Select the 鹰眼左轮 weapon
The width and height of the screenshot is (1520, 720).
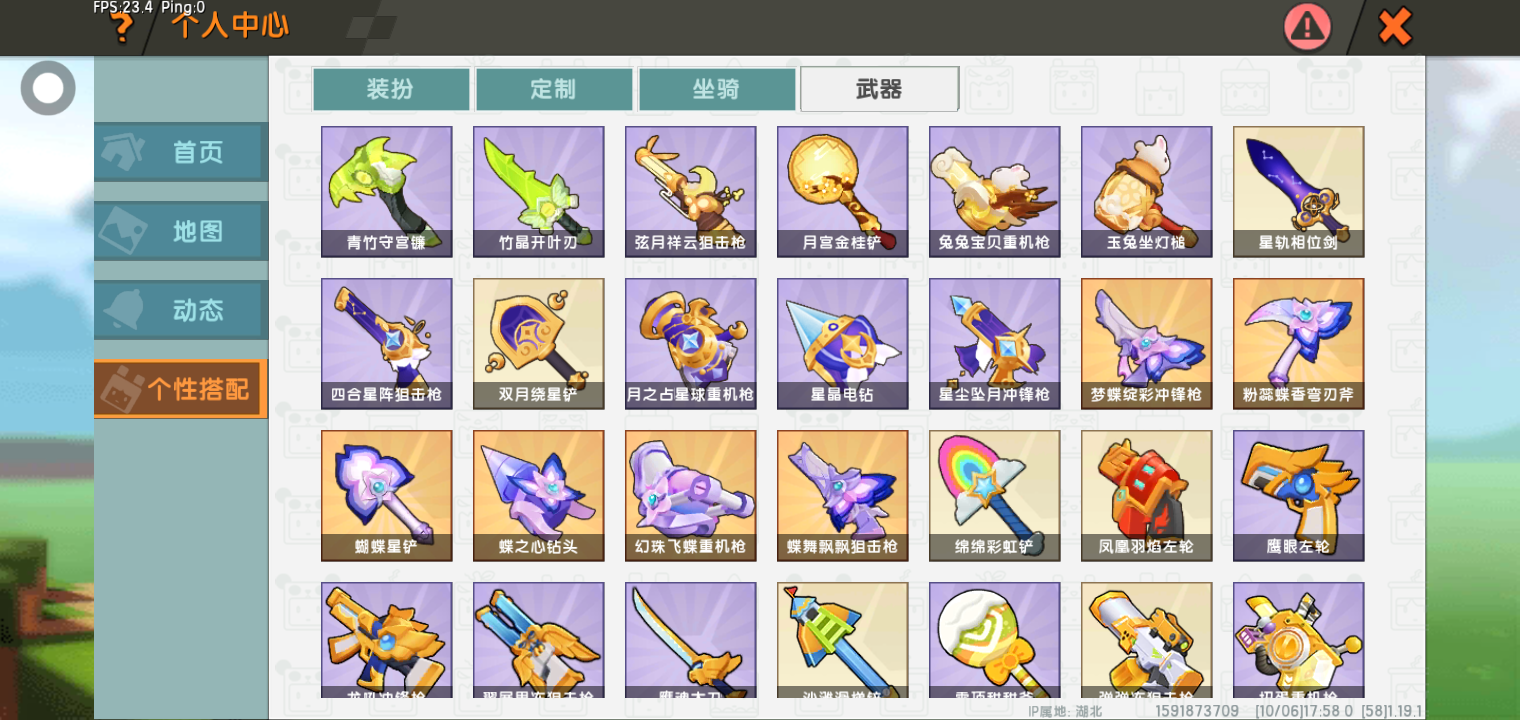pyautogui.click(x=1298, y=496)
